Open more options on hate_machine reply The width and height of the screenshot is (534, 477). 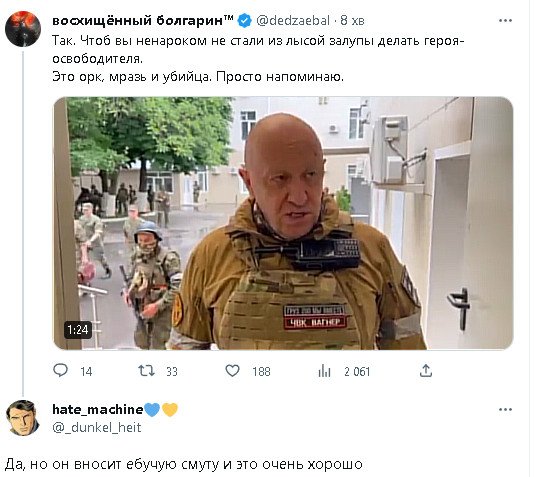pyautogui.click(x=505, y=410)
